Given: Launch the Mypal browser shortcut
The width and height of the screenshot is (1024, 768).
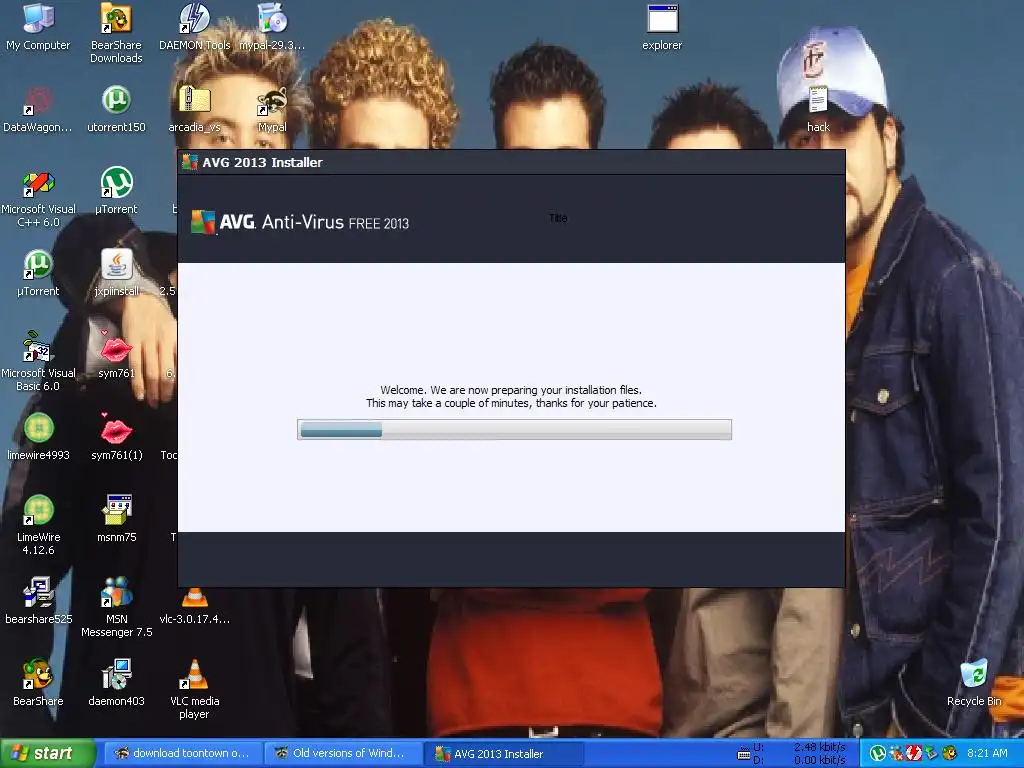Looking at the screenshot, I should coord(272,110).
